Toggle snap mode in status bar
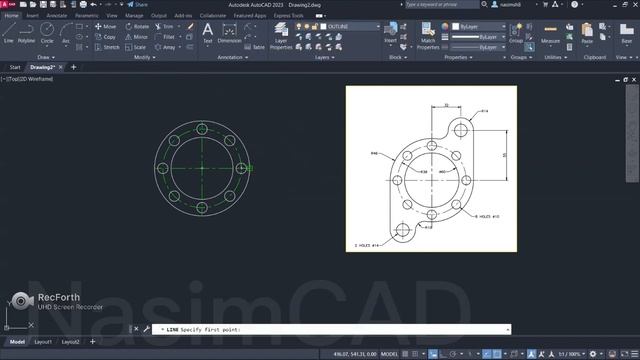This screenshot has height=360, width=640. [415, 354]
